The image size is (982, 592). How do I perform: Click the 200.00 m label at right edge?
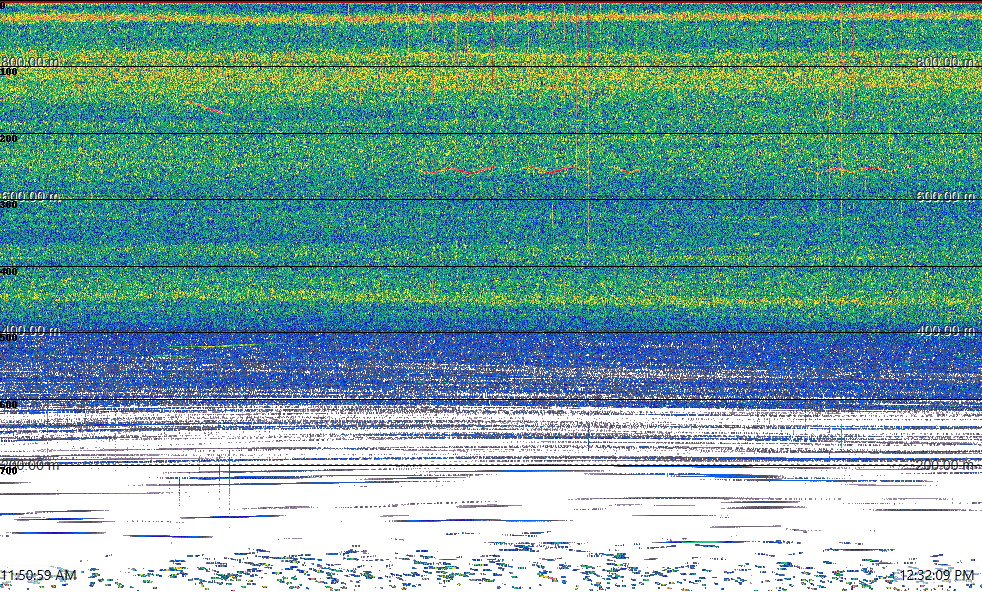[x=946, y=464]
